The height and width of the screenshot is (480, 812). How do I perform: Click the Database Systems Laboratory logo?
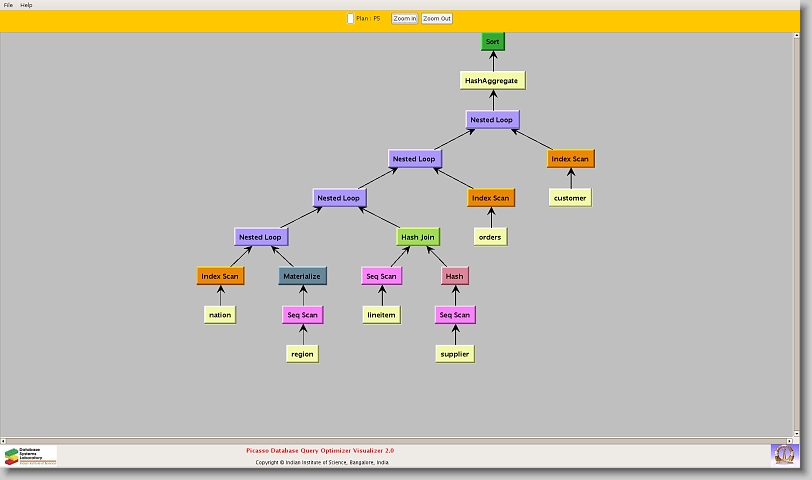pyautogui.click(x=31, y=456)
